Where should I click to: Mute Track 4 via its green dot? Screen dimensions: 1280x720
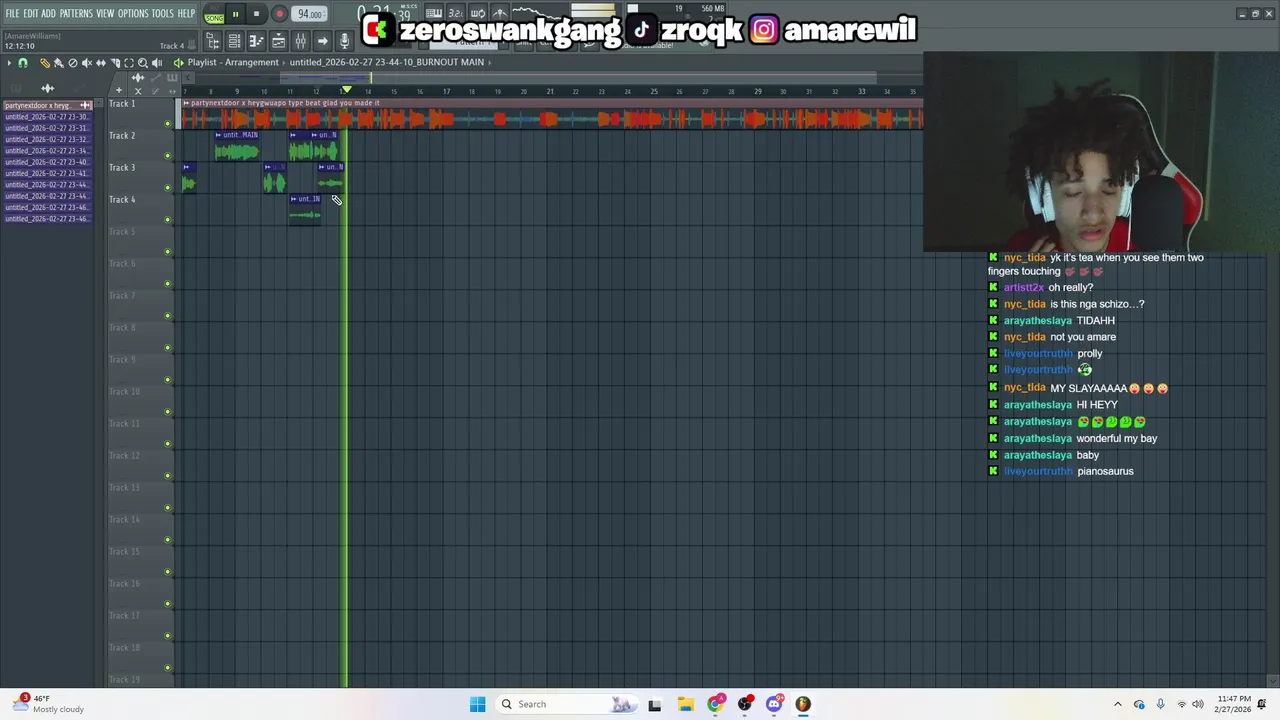(168, 219)
